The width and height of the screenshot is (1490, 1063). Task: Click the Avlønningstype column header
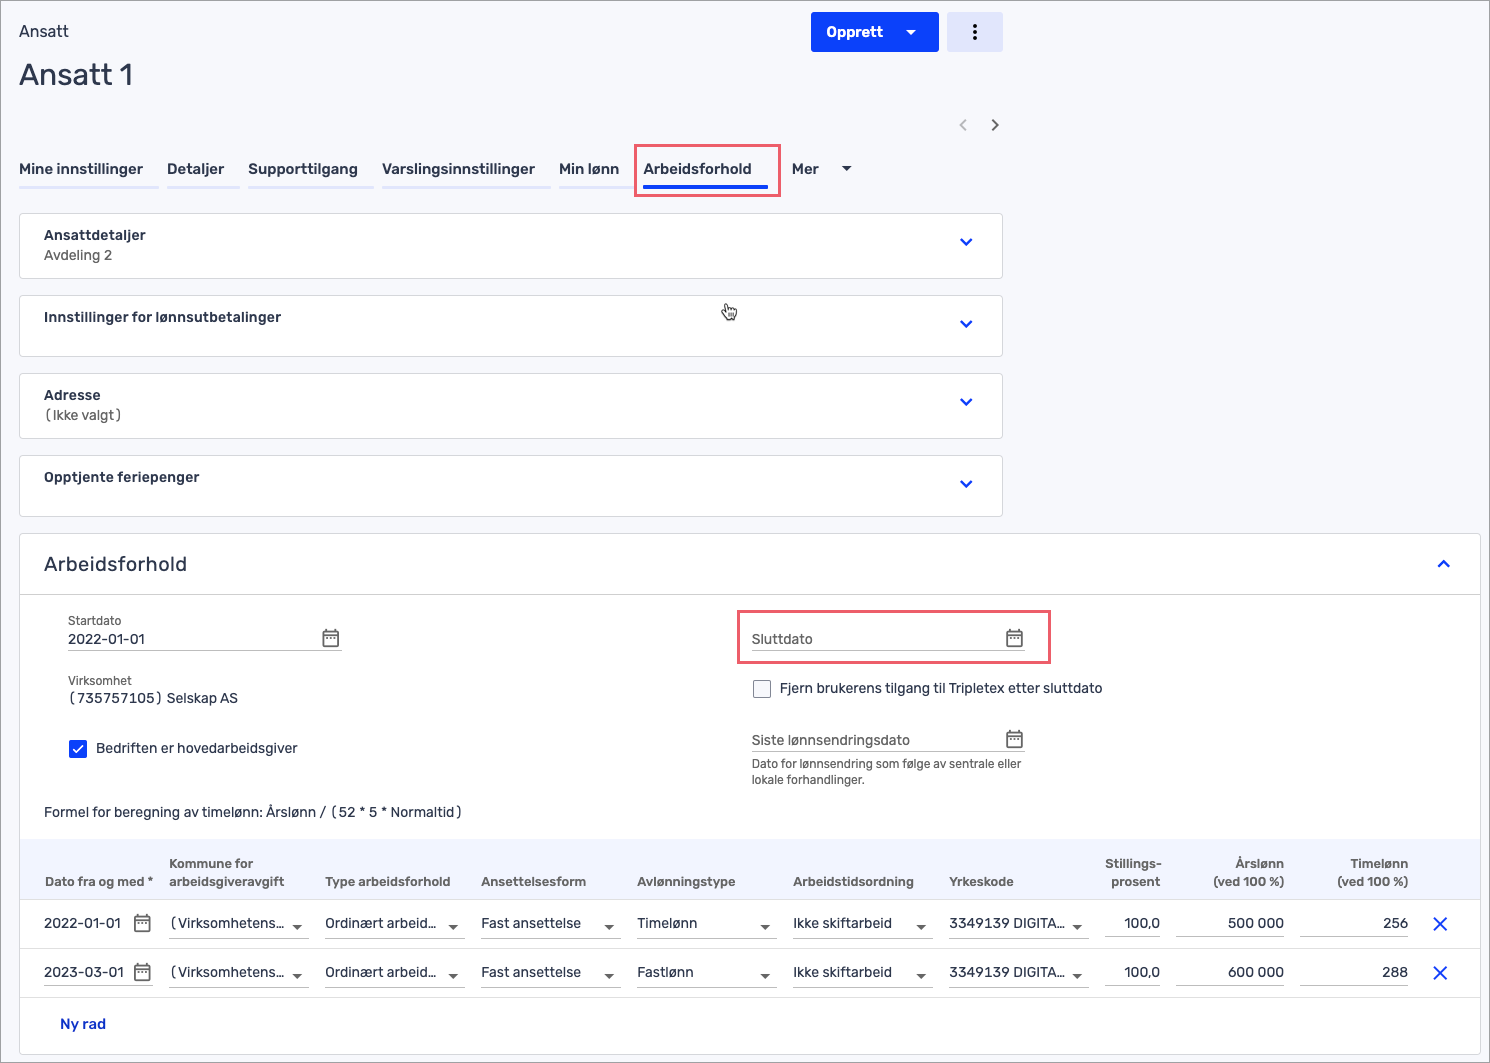tap(686, 882)
